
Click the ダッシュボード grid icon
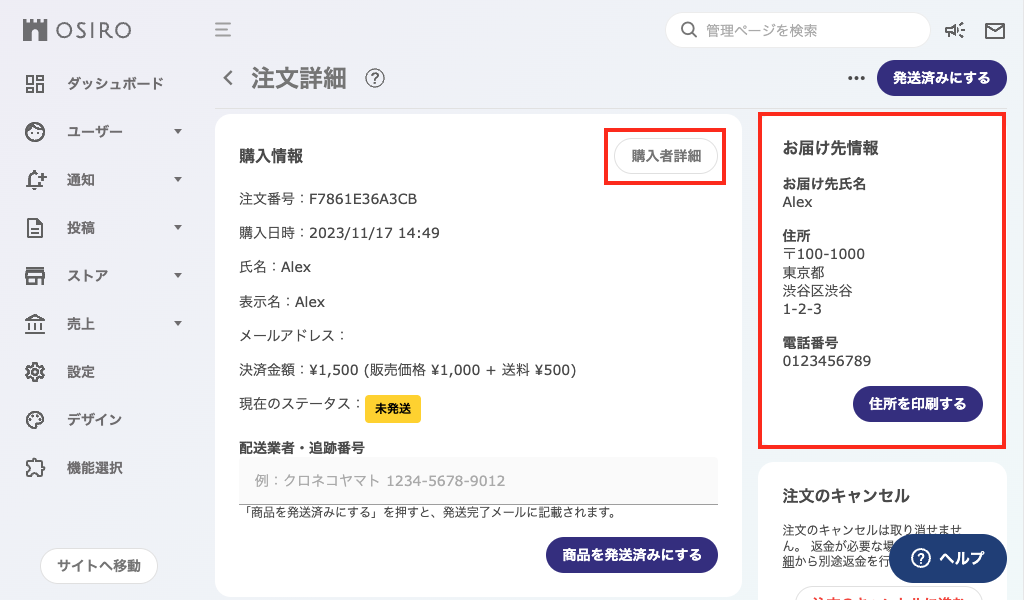click(x=35, y=84)
